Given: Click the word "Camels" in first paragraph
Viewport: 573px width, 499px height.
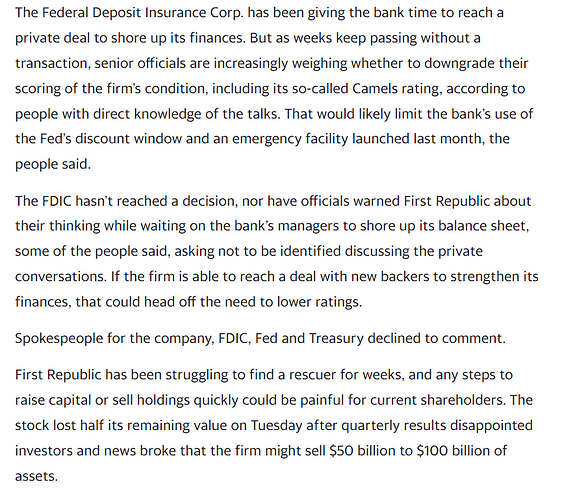Looking at the screenshot, I should point(375,89).
